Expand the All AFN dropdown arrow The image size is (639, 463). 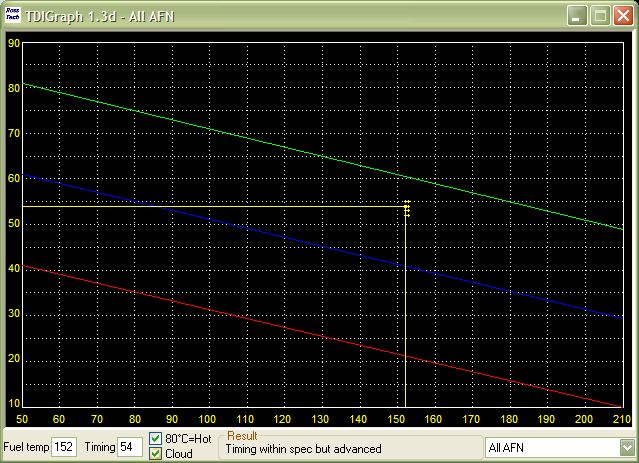pos(626,447)
